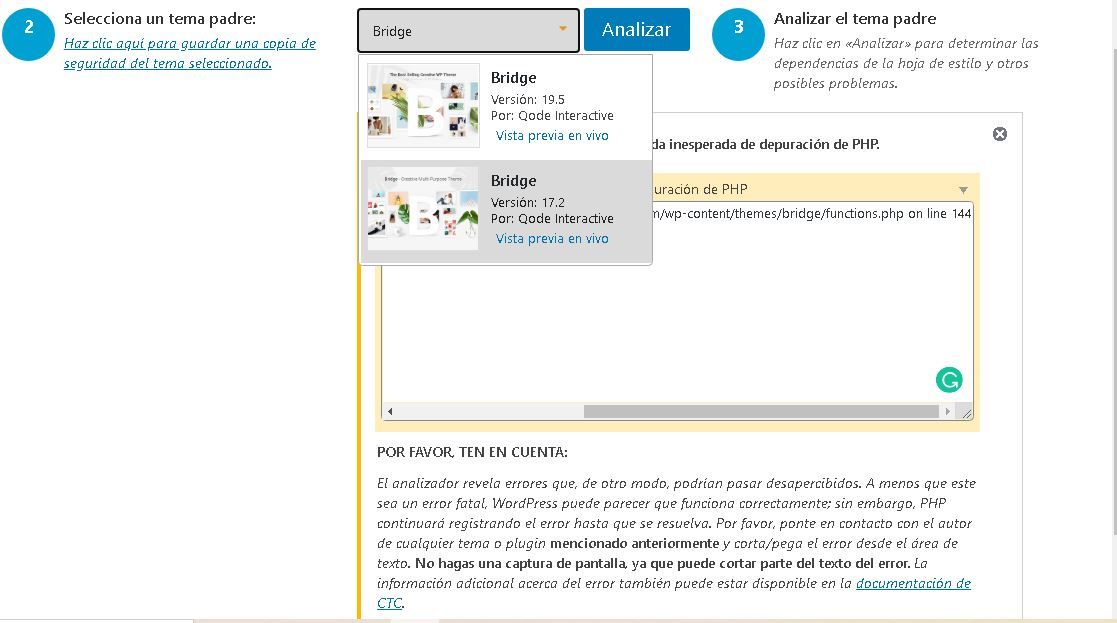Click the "Versión: 17.2" text
This screenshot has height=623, width=1117.
click(x=528, y=203)
